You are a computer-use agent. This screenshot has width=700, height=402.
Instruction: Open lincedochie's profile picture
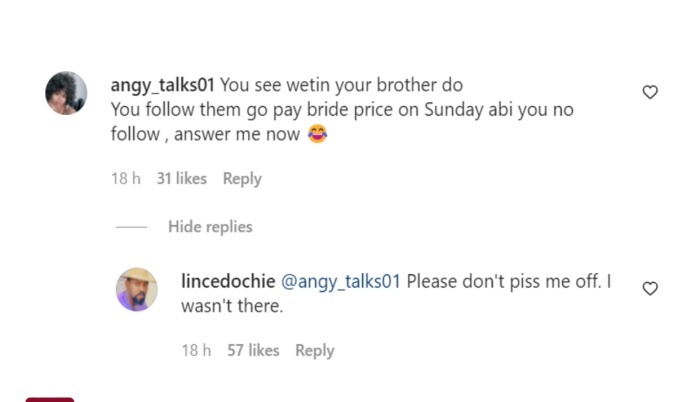pos(137,289)
